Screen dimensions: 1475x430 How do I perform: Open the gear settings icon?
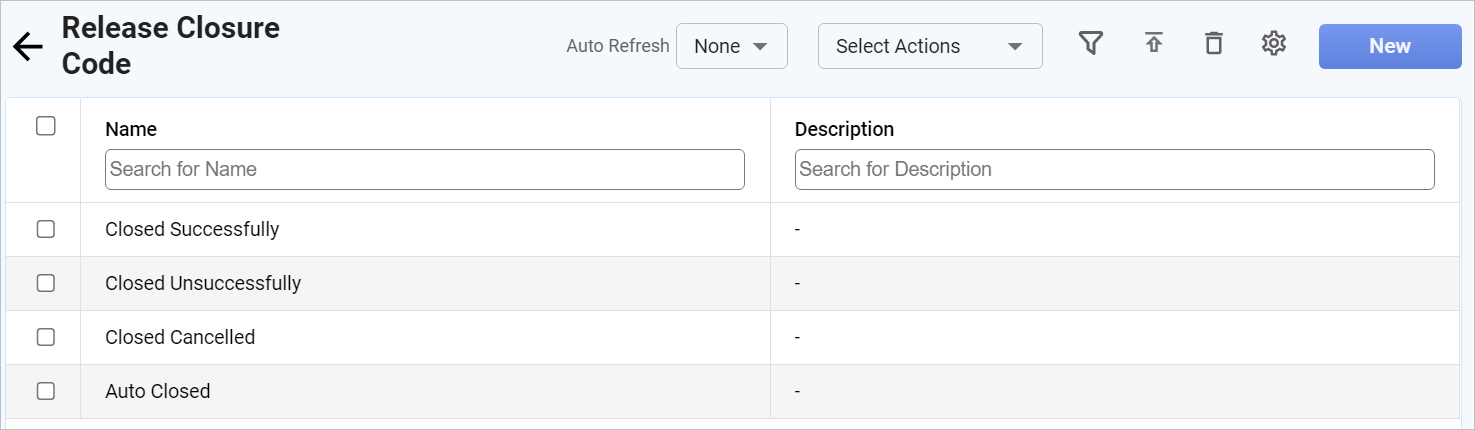[x=1273, y=44]
